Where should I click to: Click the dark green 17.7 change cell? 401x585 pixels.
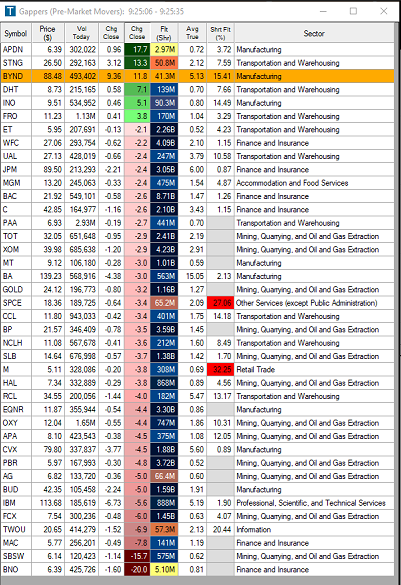click(137, 50)
